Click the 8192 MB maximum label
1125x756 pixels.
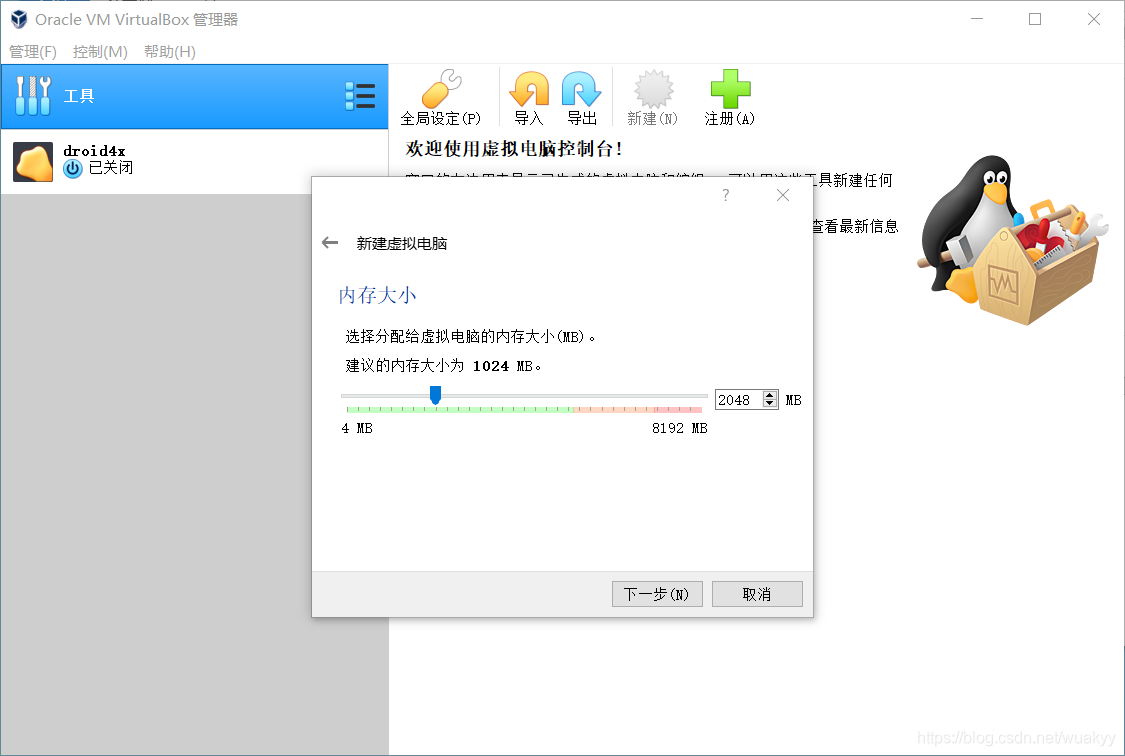click(679, 428)
